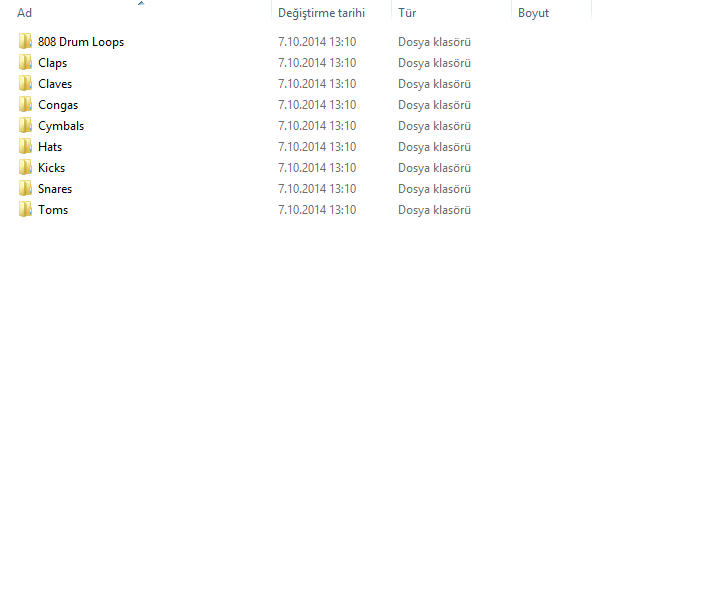Sort by the Değiştirme tarihi column header

321,13
